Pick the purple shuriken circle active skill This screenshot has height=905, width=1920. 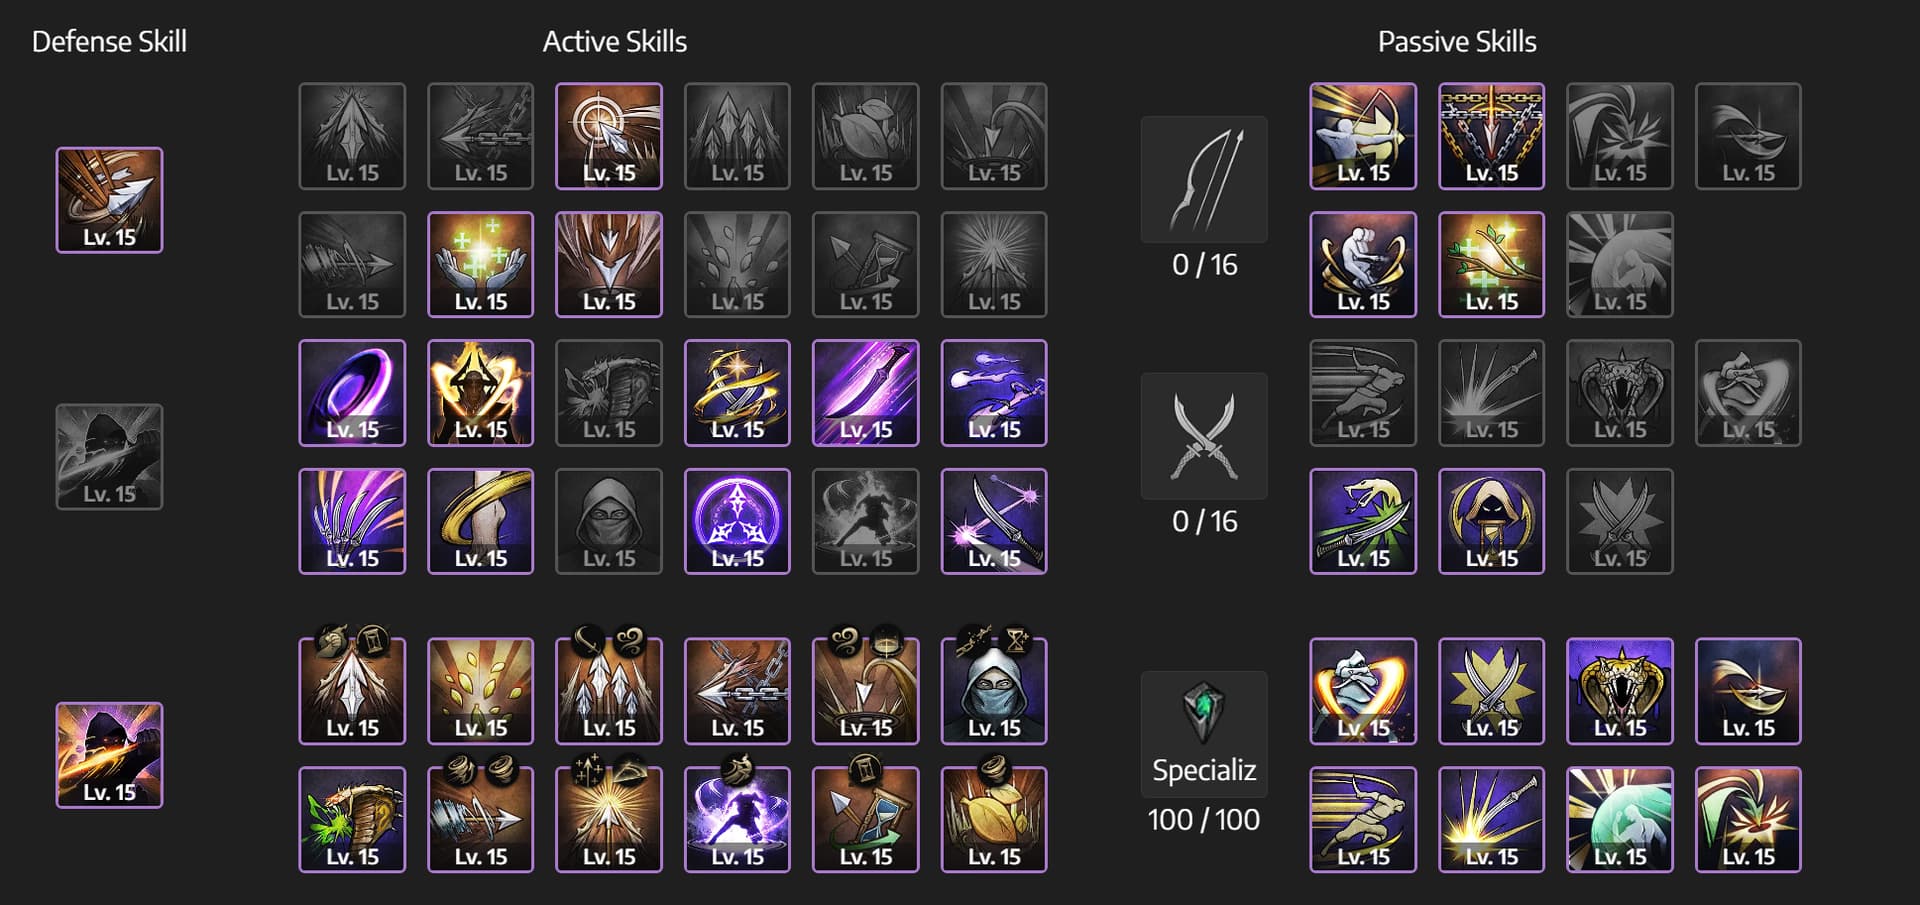point(738,521)
